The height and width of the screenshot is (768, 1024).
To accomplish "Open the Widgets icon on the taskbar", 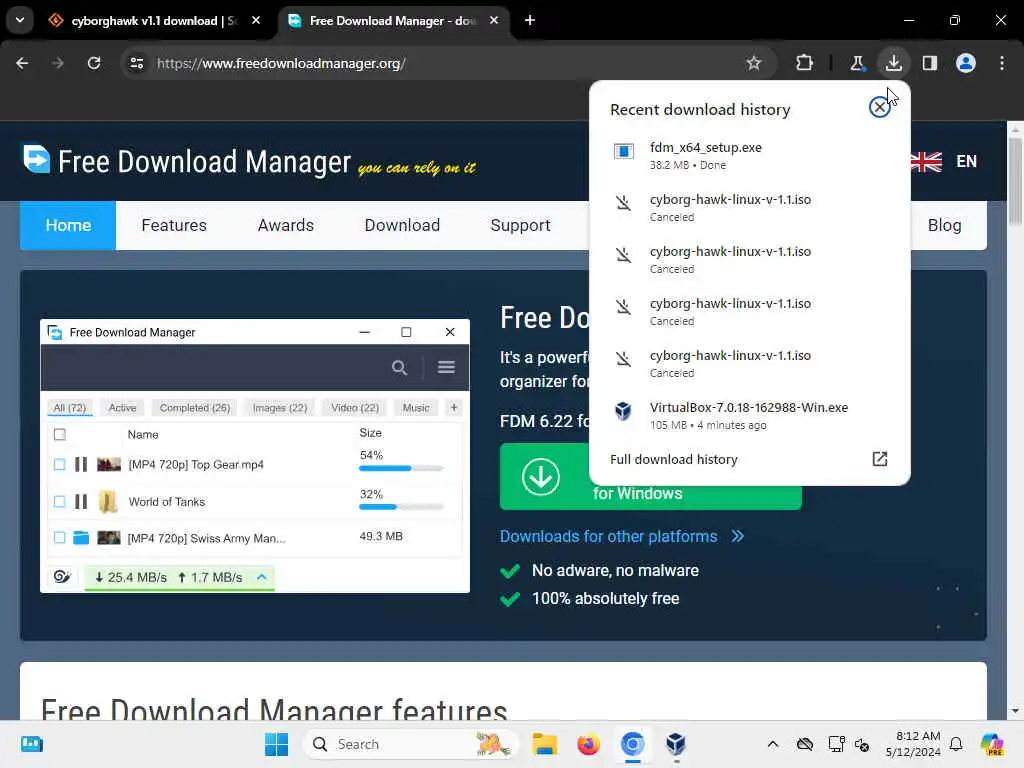I will 31,744.
